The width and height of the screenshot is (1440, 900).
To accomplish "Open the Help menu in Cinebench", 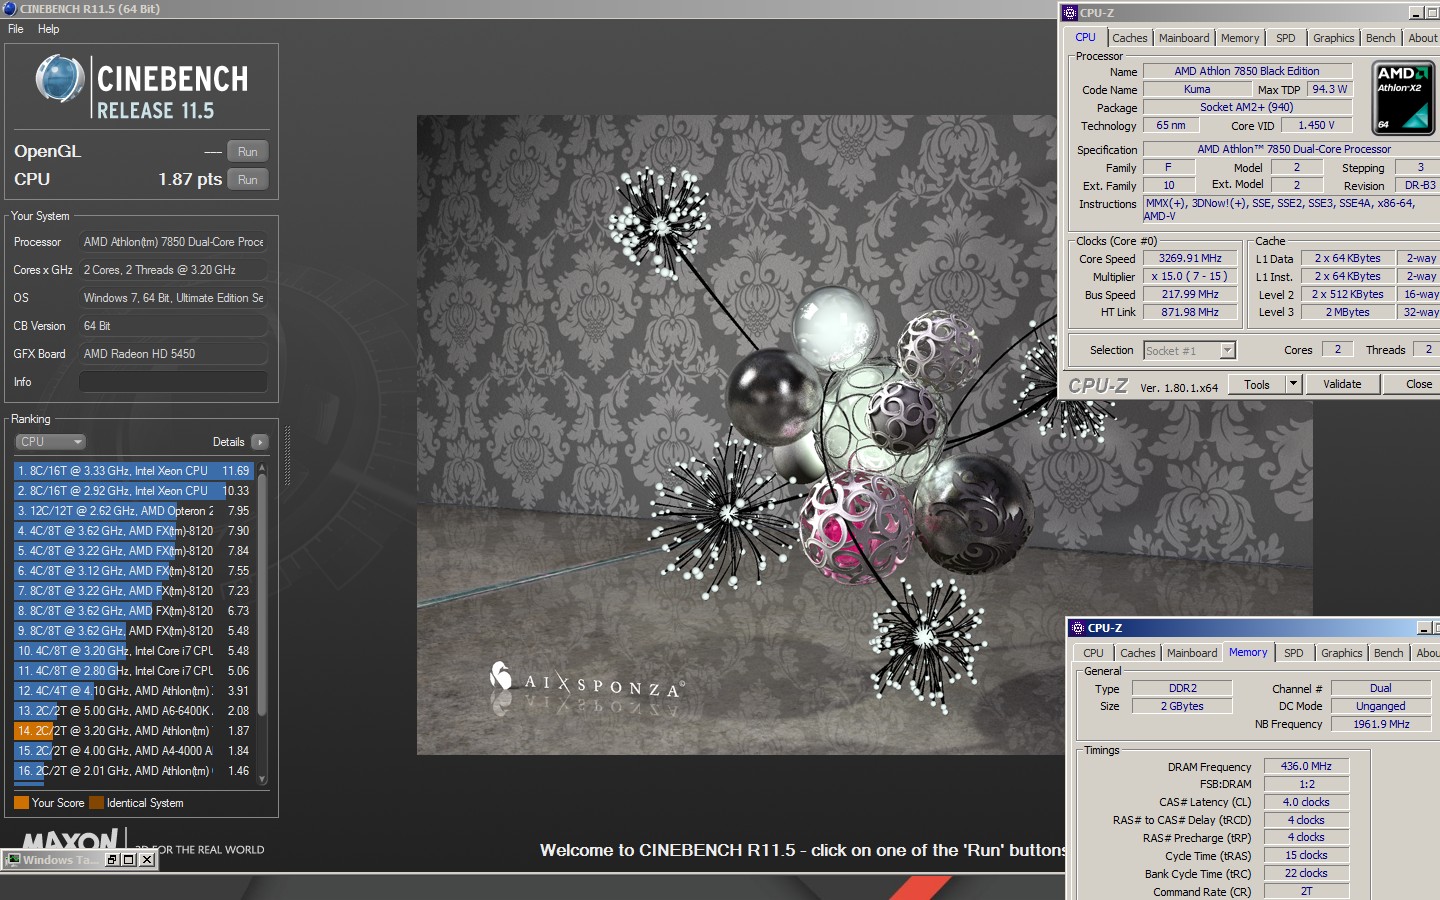I will coord(48,29).
